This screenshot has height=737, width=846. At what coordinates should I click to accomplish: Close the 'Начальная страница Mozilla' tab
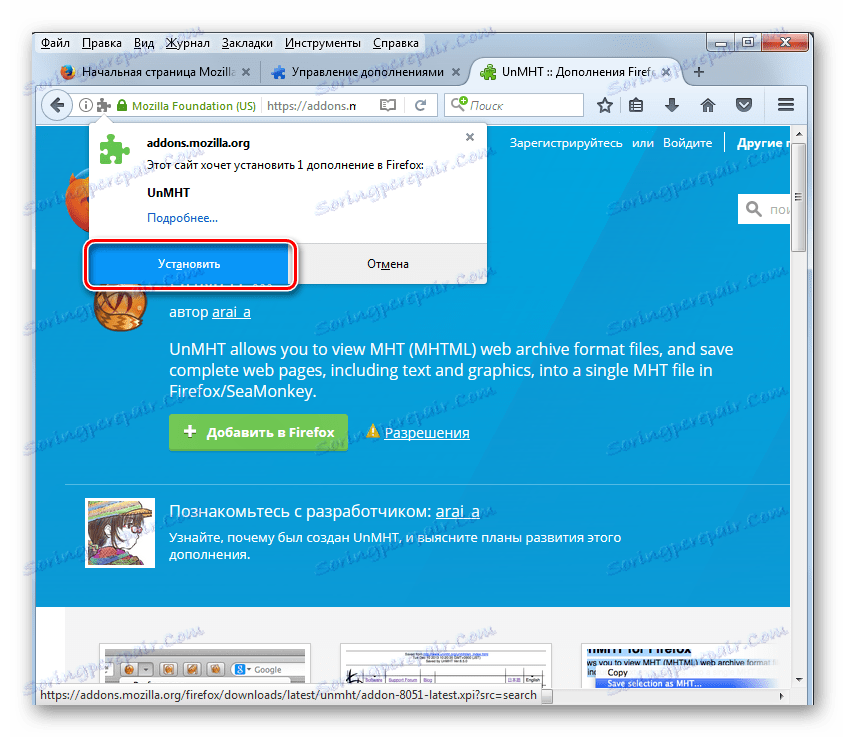pos(246,72)
